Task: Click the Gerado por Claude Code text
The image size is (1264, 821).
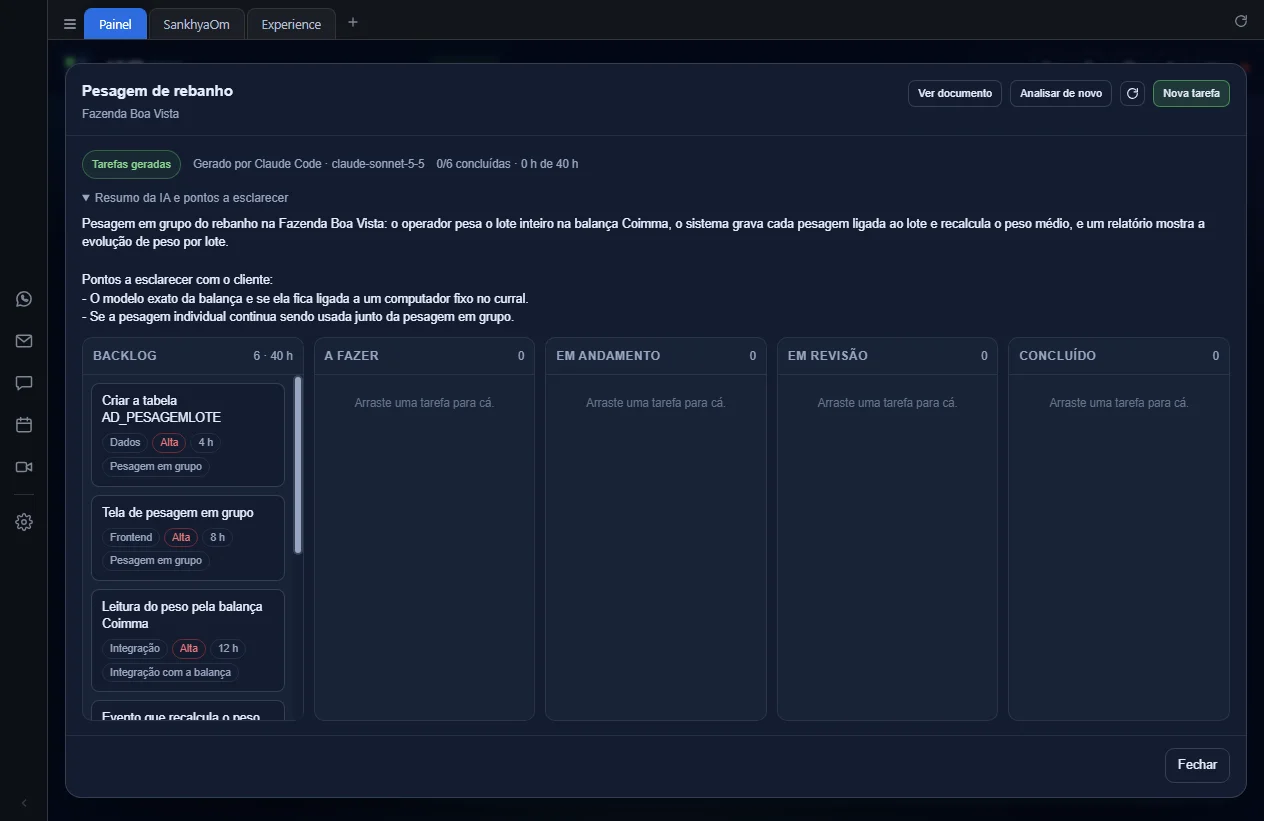Action: point(258,164)
